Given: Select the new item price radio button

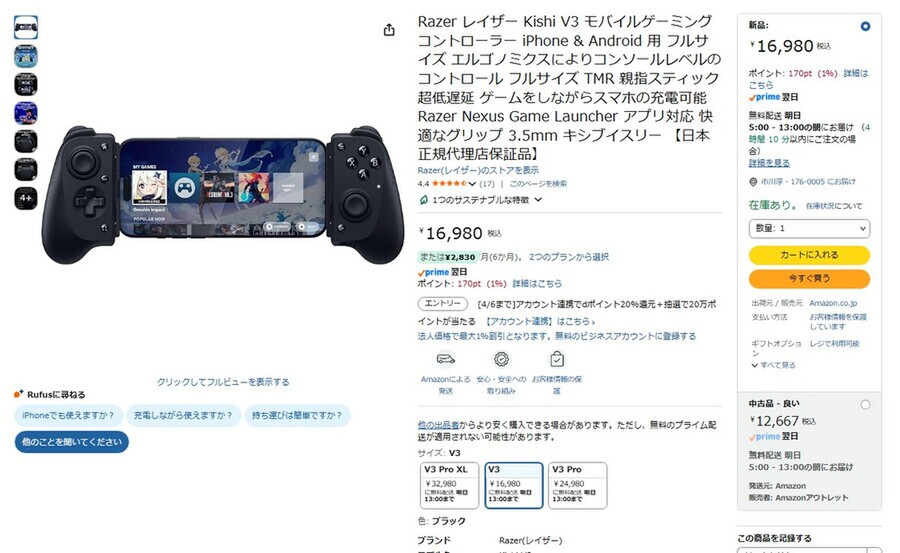Looking at the screenshot, I should 865,26.
